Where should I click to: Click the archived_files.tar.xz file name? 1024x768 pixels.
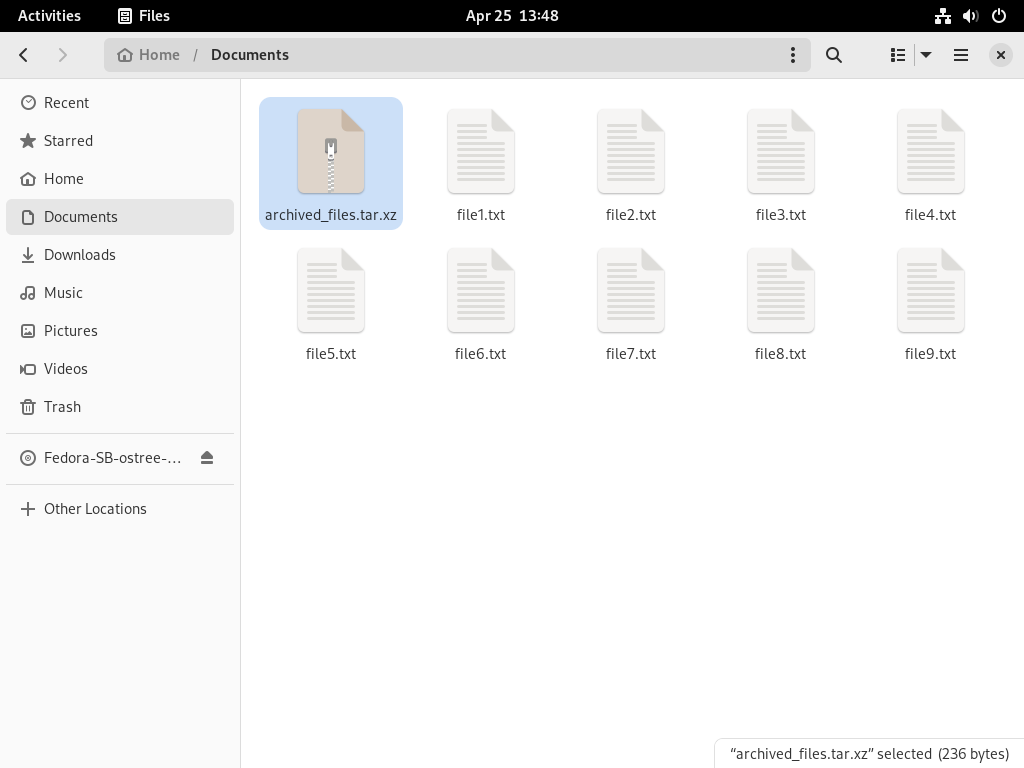(331, 215)
